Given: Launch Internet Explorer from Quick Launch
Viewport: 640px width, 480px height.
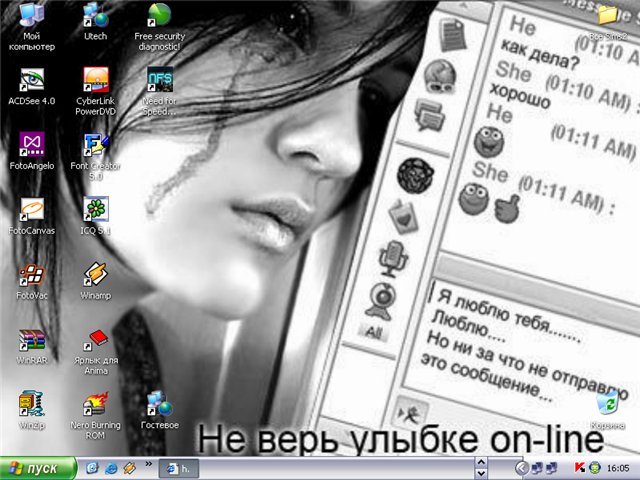Looking at the screenshot, I should (111, 468).
